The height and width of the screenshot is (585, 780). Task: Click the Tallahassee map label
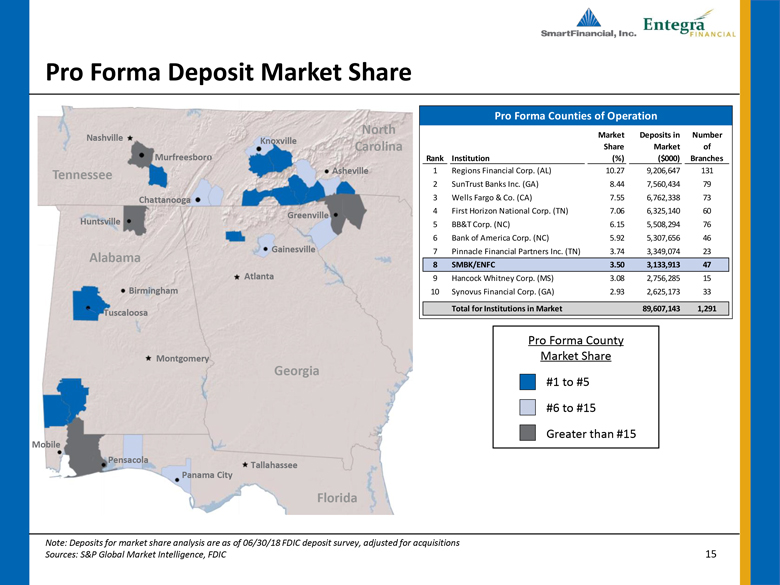click(x=274, y=465)
